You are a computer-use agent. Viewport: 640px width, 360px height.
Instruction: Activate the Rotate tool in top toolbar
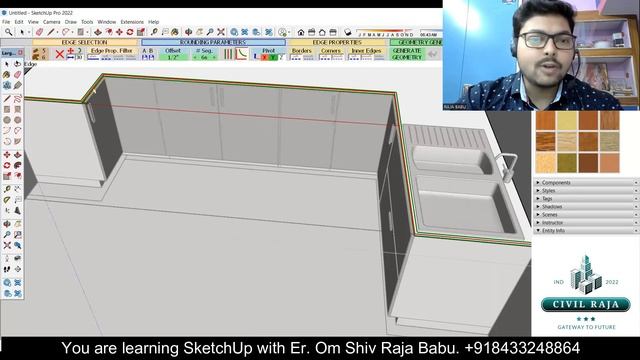(x=130, y=31)
